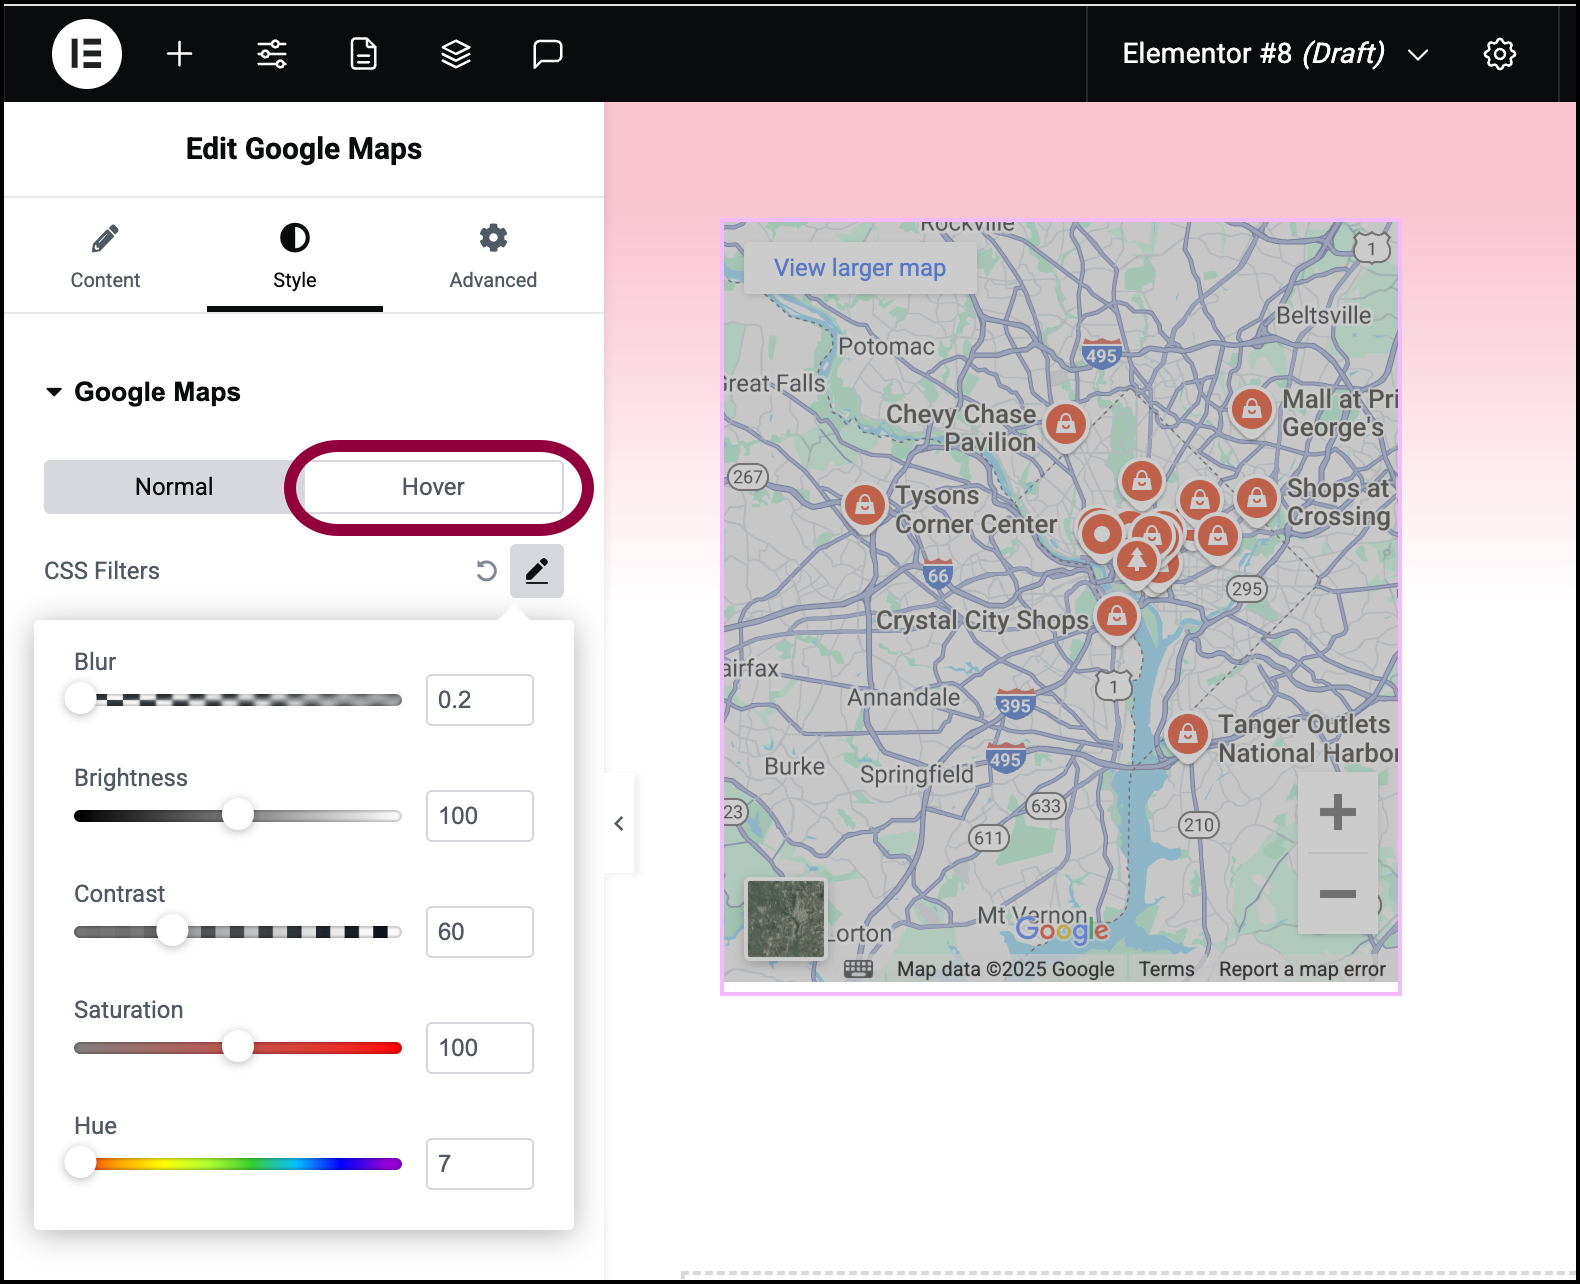The image size is (1580, 1284).
Task: Zoom in on the map
Action: coord(1337,812)
